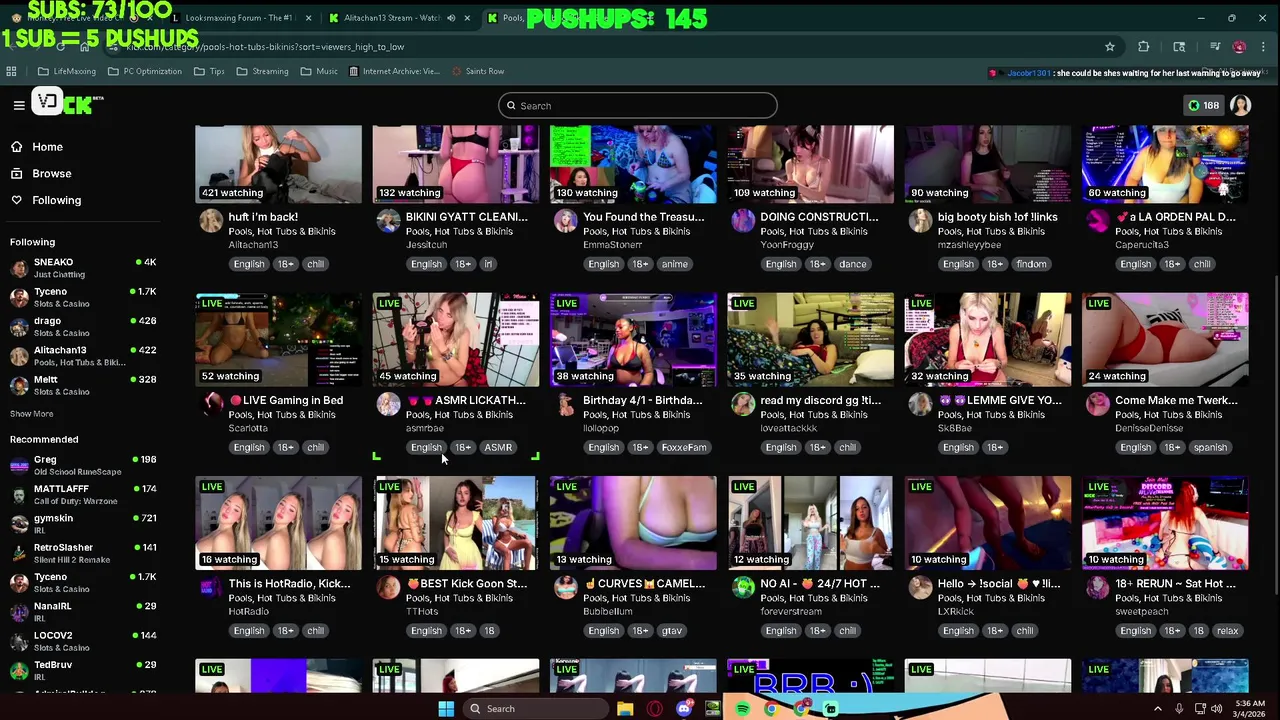Open the Music bookmark folder
The height and width of the screenshot is (720, 1280).
(x=319, y=71)
